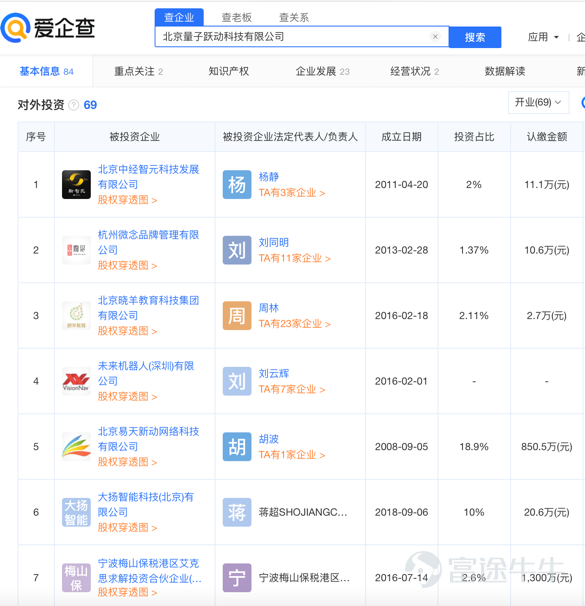This screenshot has height=606, width=585.
Task: Open the logo of 杭州微念品牌管理有限公司
Action: point(77,250)
